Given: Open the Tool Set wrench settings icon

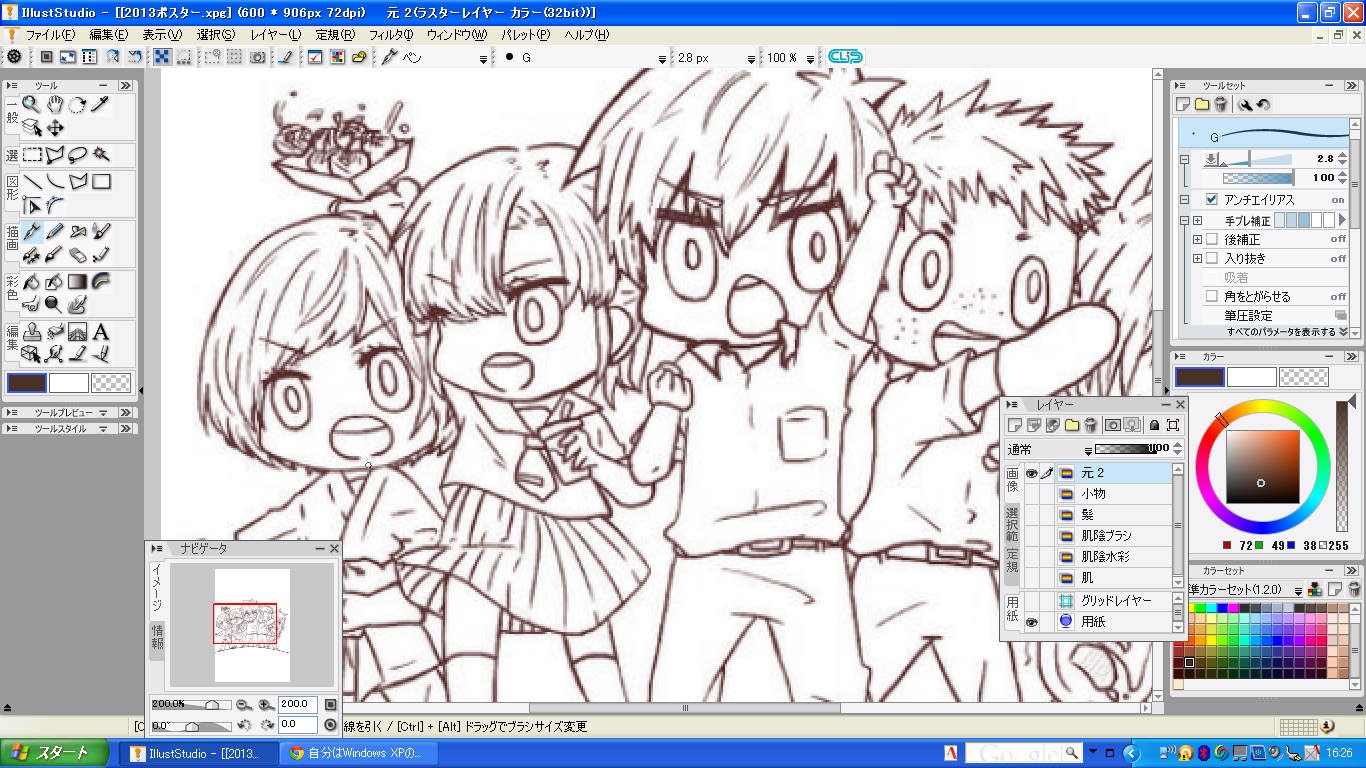Looking at the screenshot, I should [x=1245, y=104].
